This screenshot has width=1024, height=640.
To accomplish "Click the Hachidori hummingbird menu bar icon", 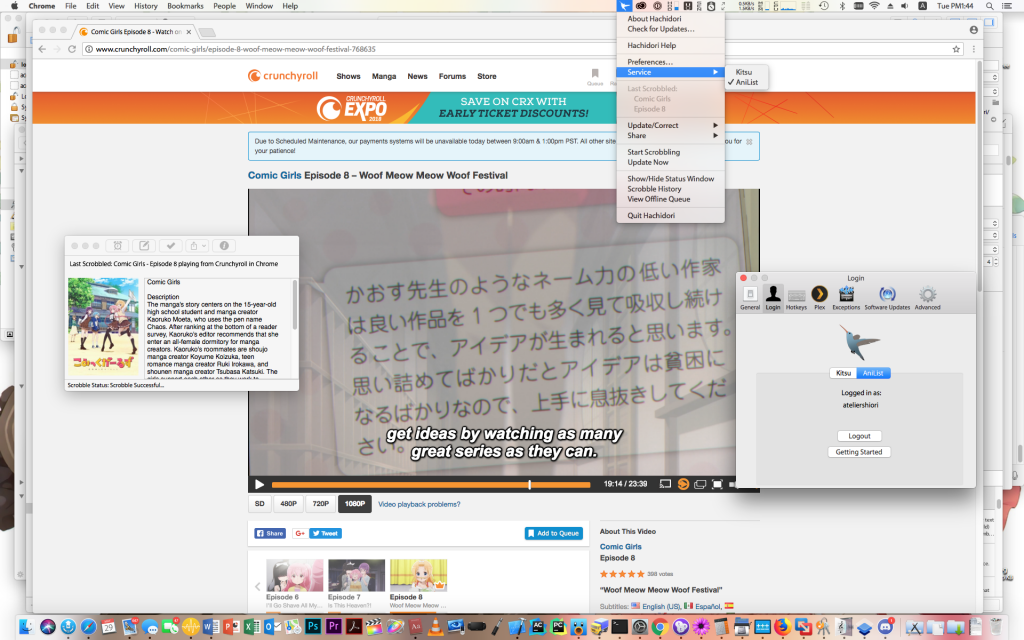I will [x=625, y=6].
